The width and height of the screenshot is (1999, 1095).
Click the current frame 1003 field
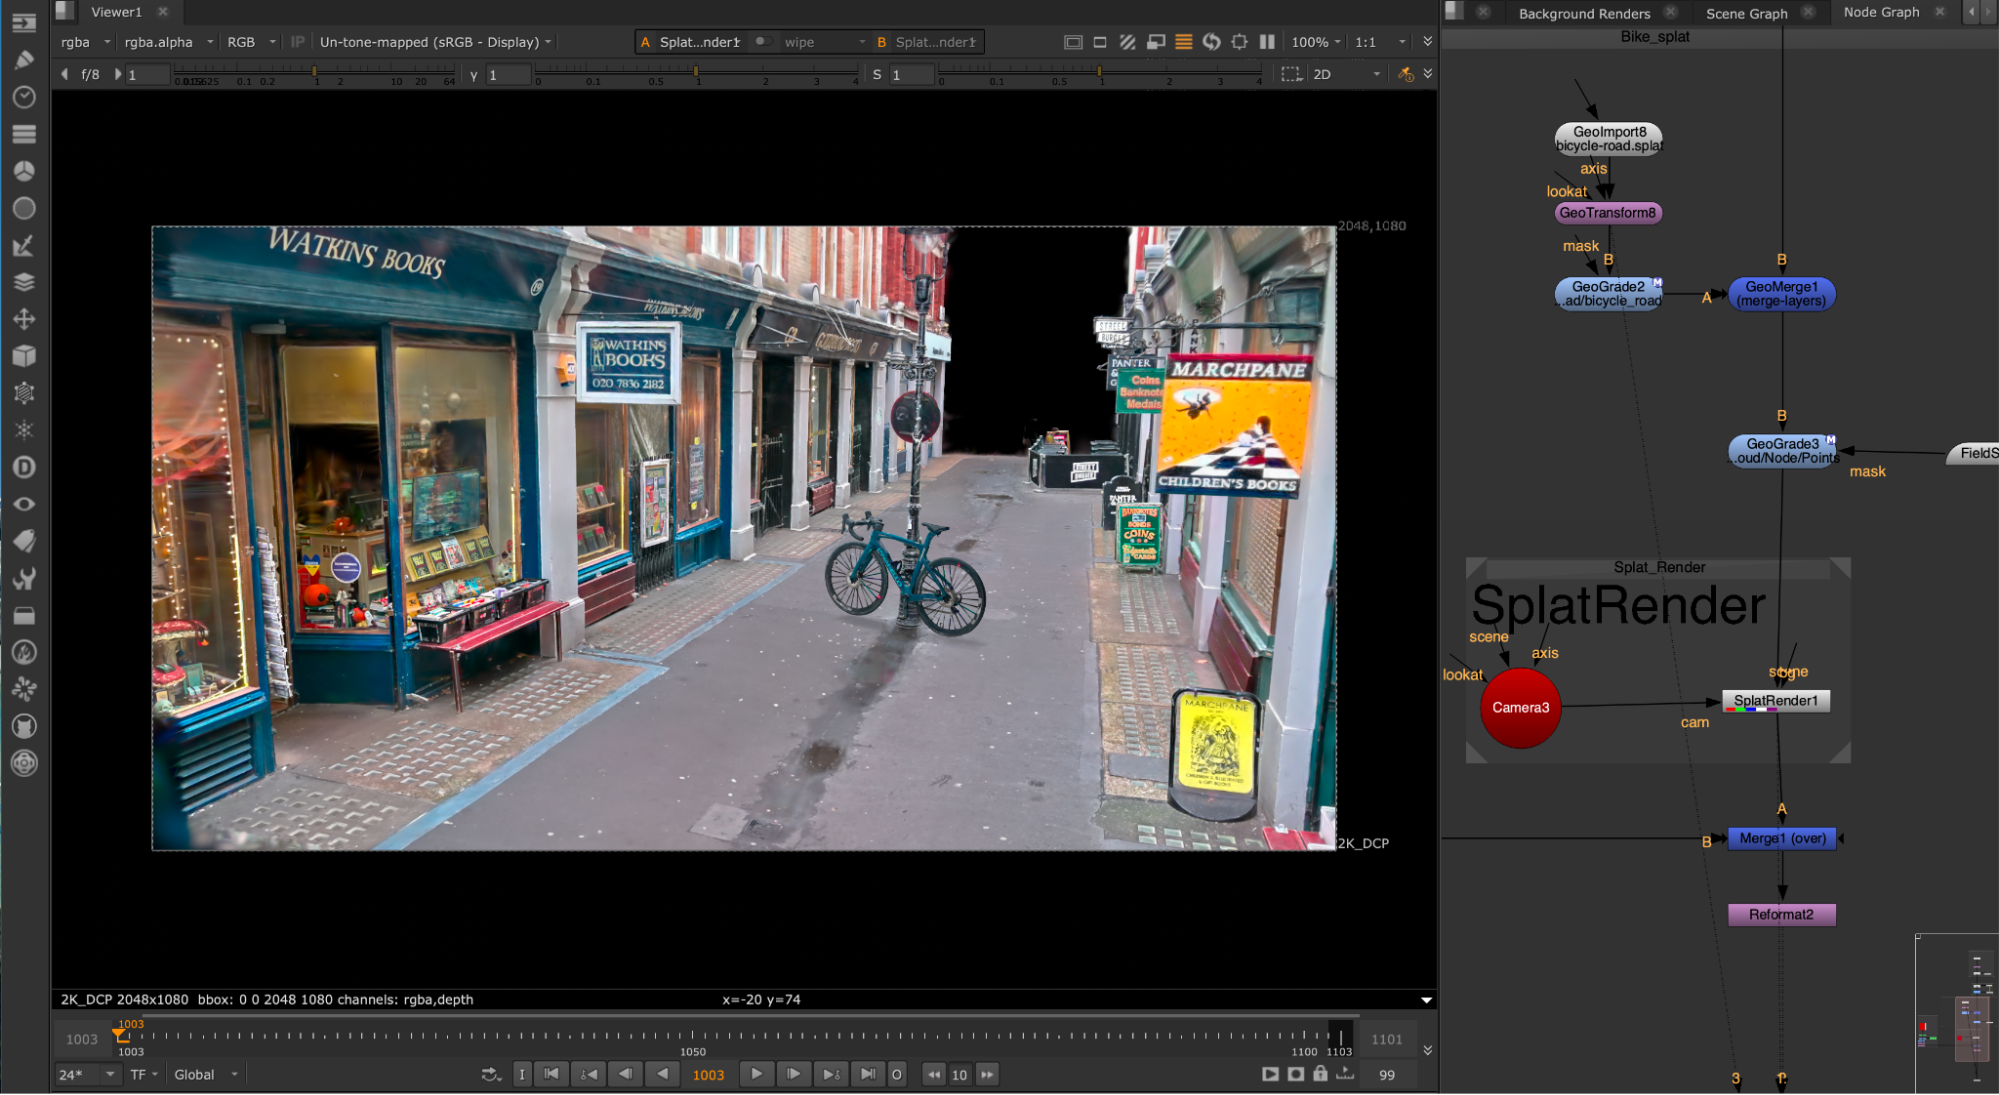pos(708,1075)
